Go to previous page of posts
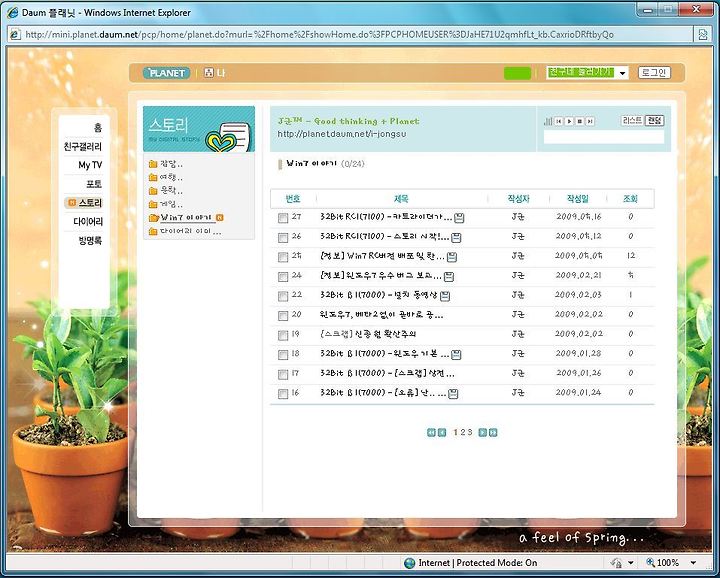720x578 pixels. [442, 432]
